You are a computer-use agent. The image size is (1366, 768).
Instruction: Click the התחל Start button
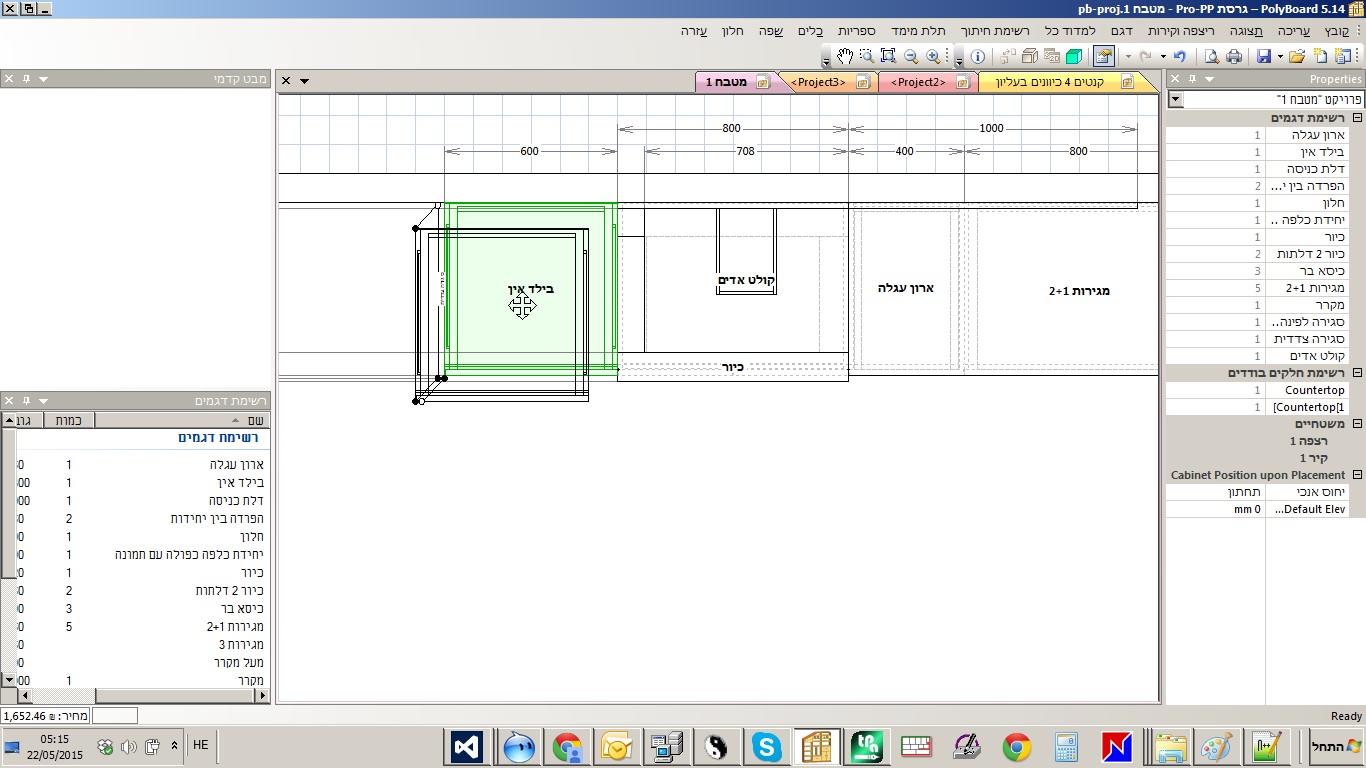tap(1338, 747)
